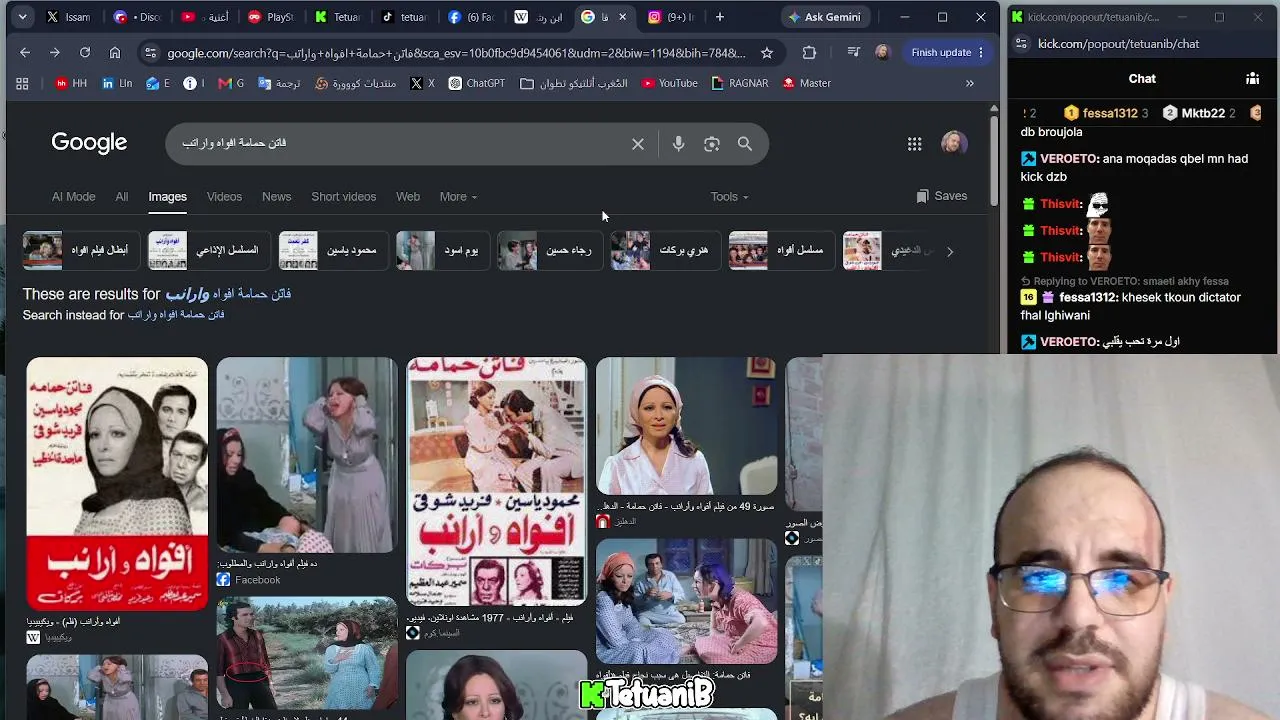Switch to the X Issam tab
Image resolution: width=1280 pixels, height=720 pixels.
point(68,17)
